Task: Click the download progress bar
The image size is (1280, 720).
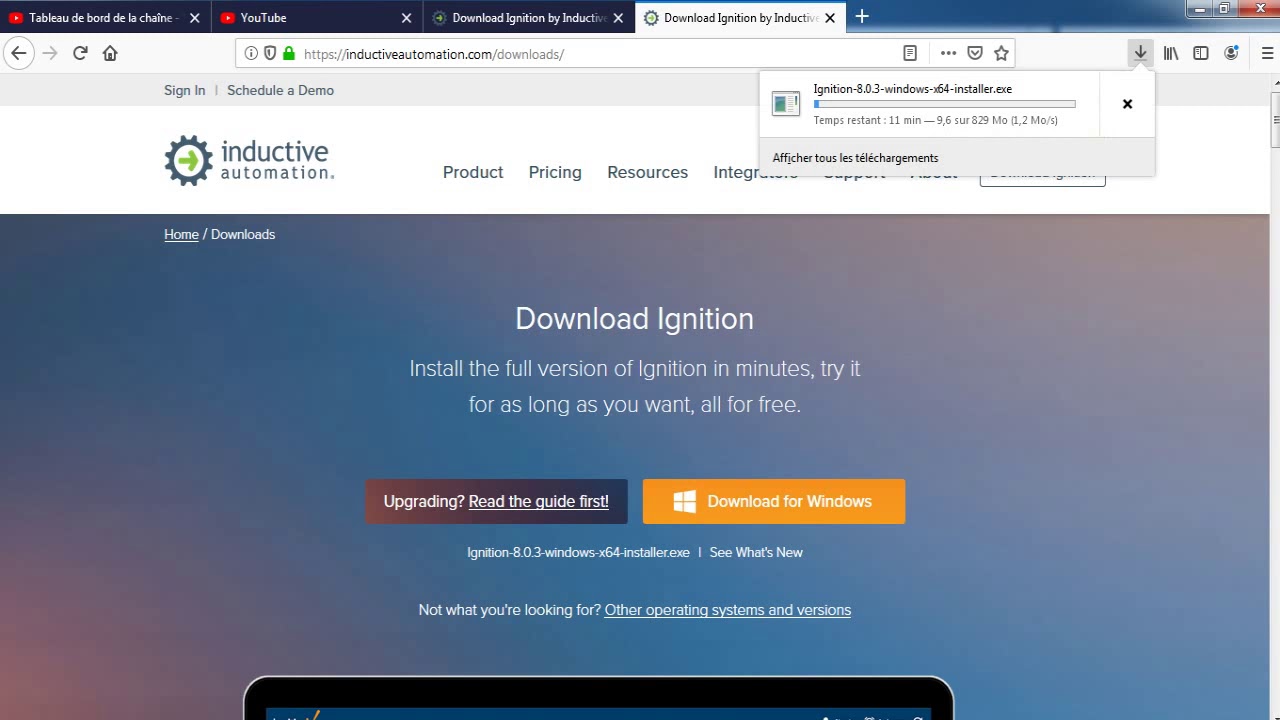Action: click(x=945, y=104)
